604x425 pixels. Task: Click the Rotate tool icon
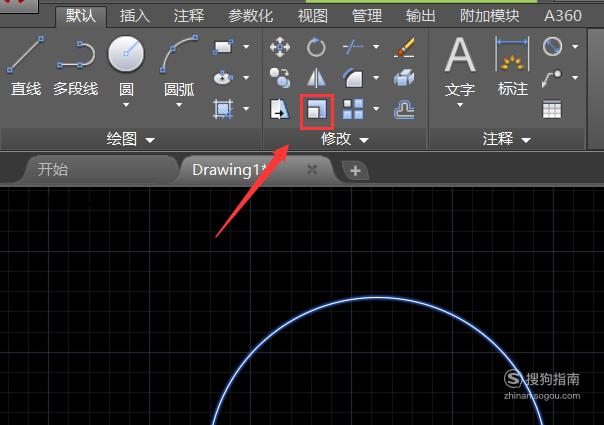[x=316, y=47]
